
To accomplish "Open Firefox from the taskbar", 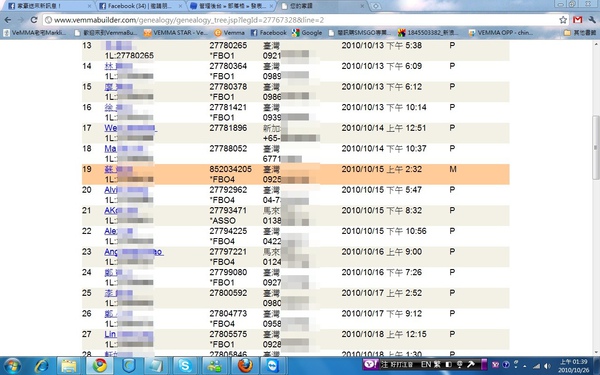I will click(x=245, y=366).
